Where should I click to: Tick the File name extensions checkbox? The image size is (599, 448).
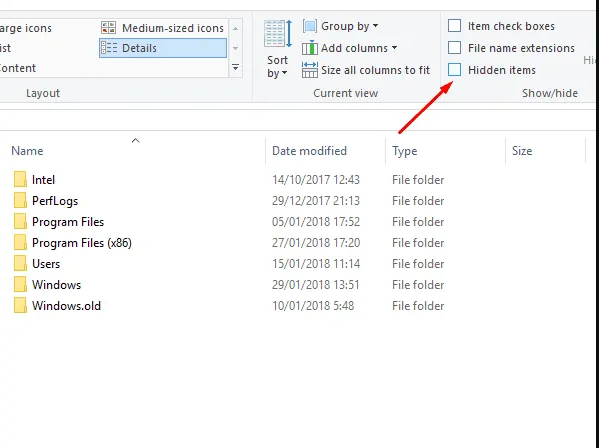454,48
